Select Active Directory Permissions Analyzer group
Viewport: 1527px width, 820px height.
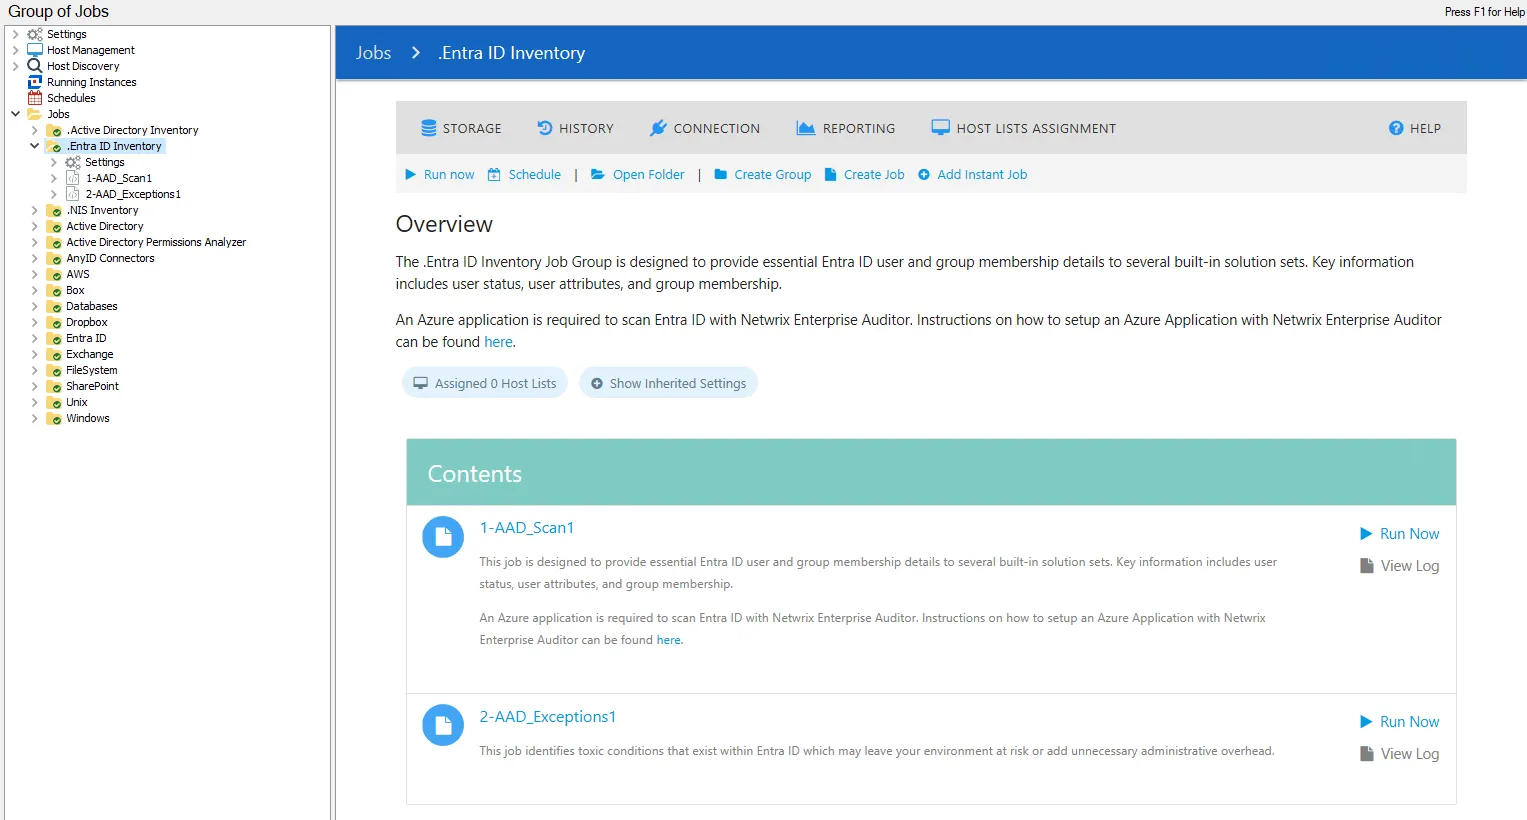156,242
